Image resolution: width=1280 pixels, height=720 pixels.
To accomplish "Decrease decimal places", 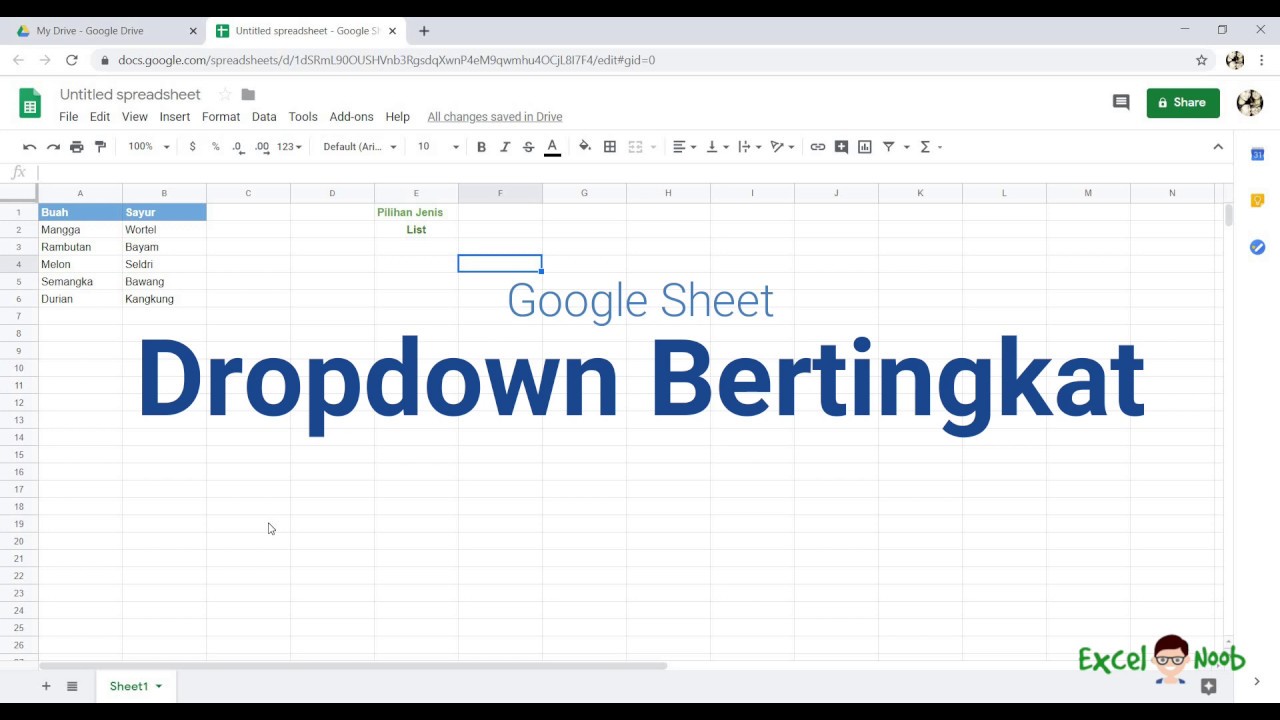I will [238, 147].
